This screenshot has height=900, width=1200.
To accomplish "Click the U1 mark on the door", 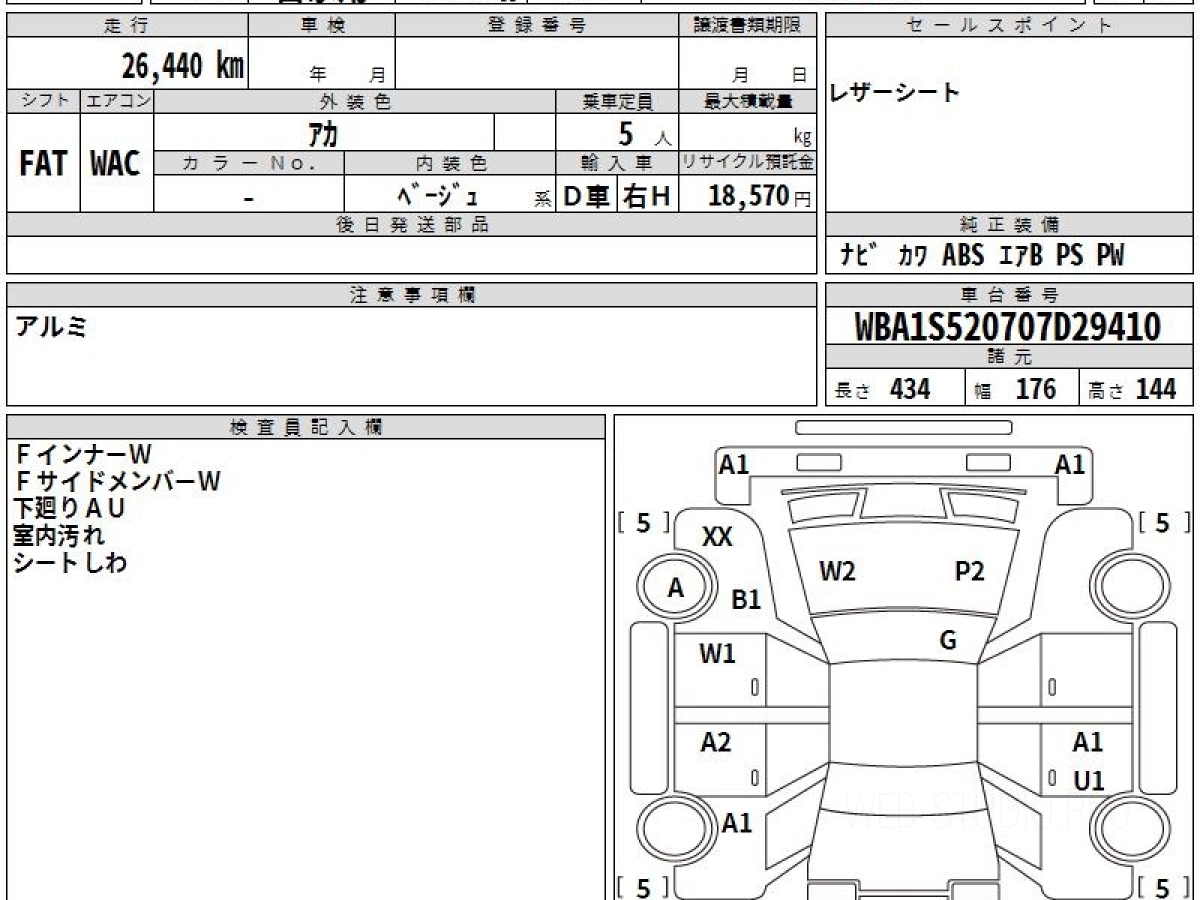I will point(1089,781).
